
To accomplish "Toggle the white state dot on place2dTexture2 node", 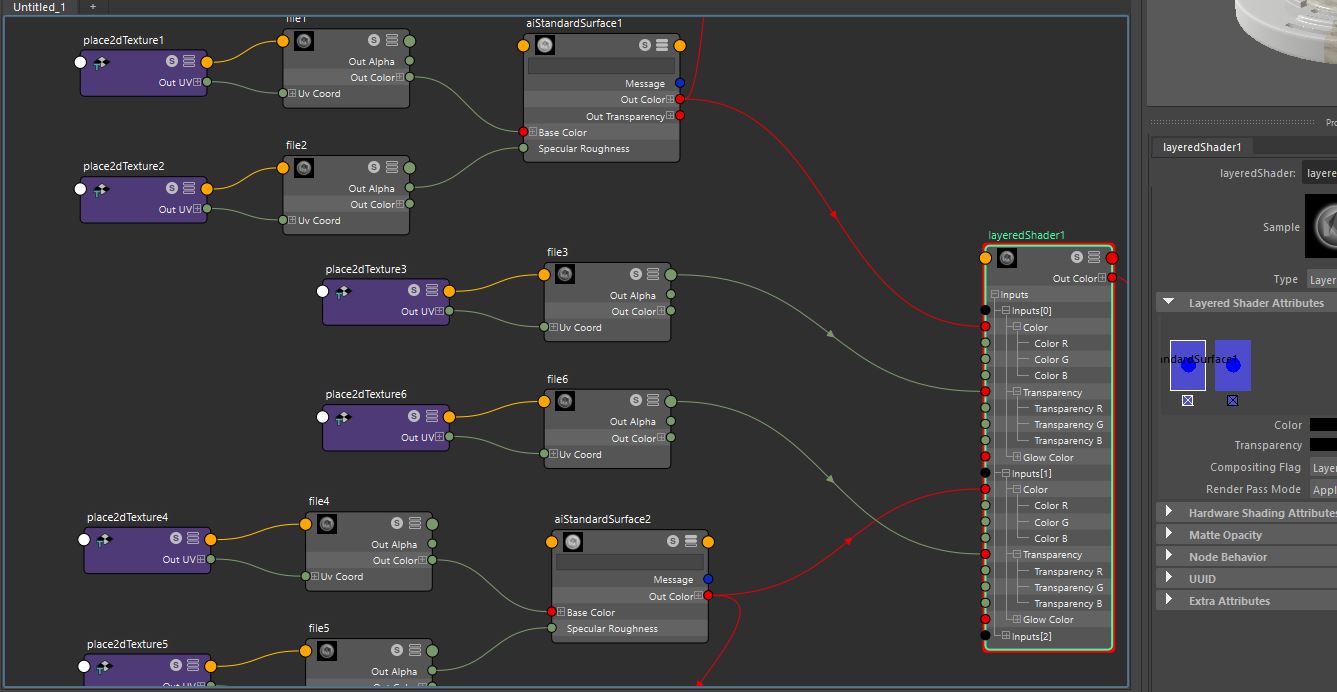I will 80,188.
